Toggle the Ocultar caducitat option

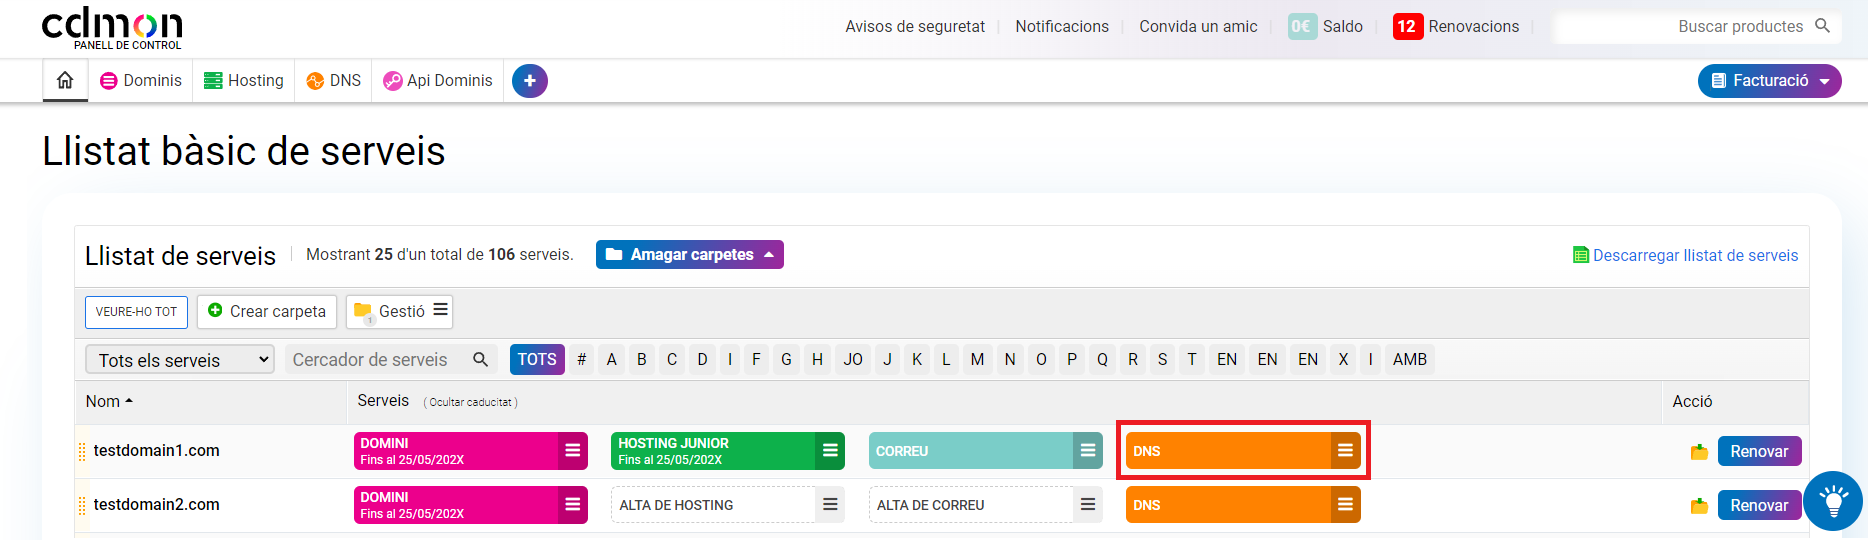470,402
